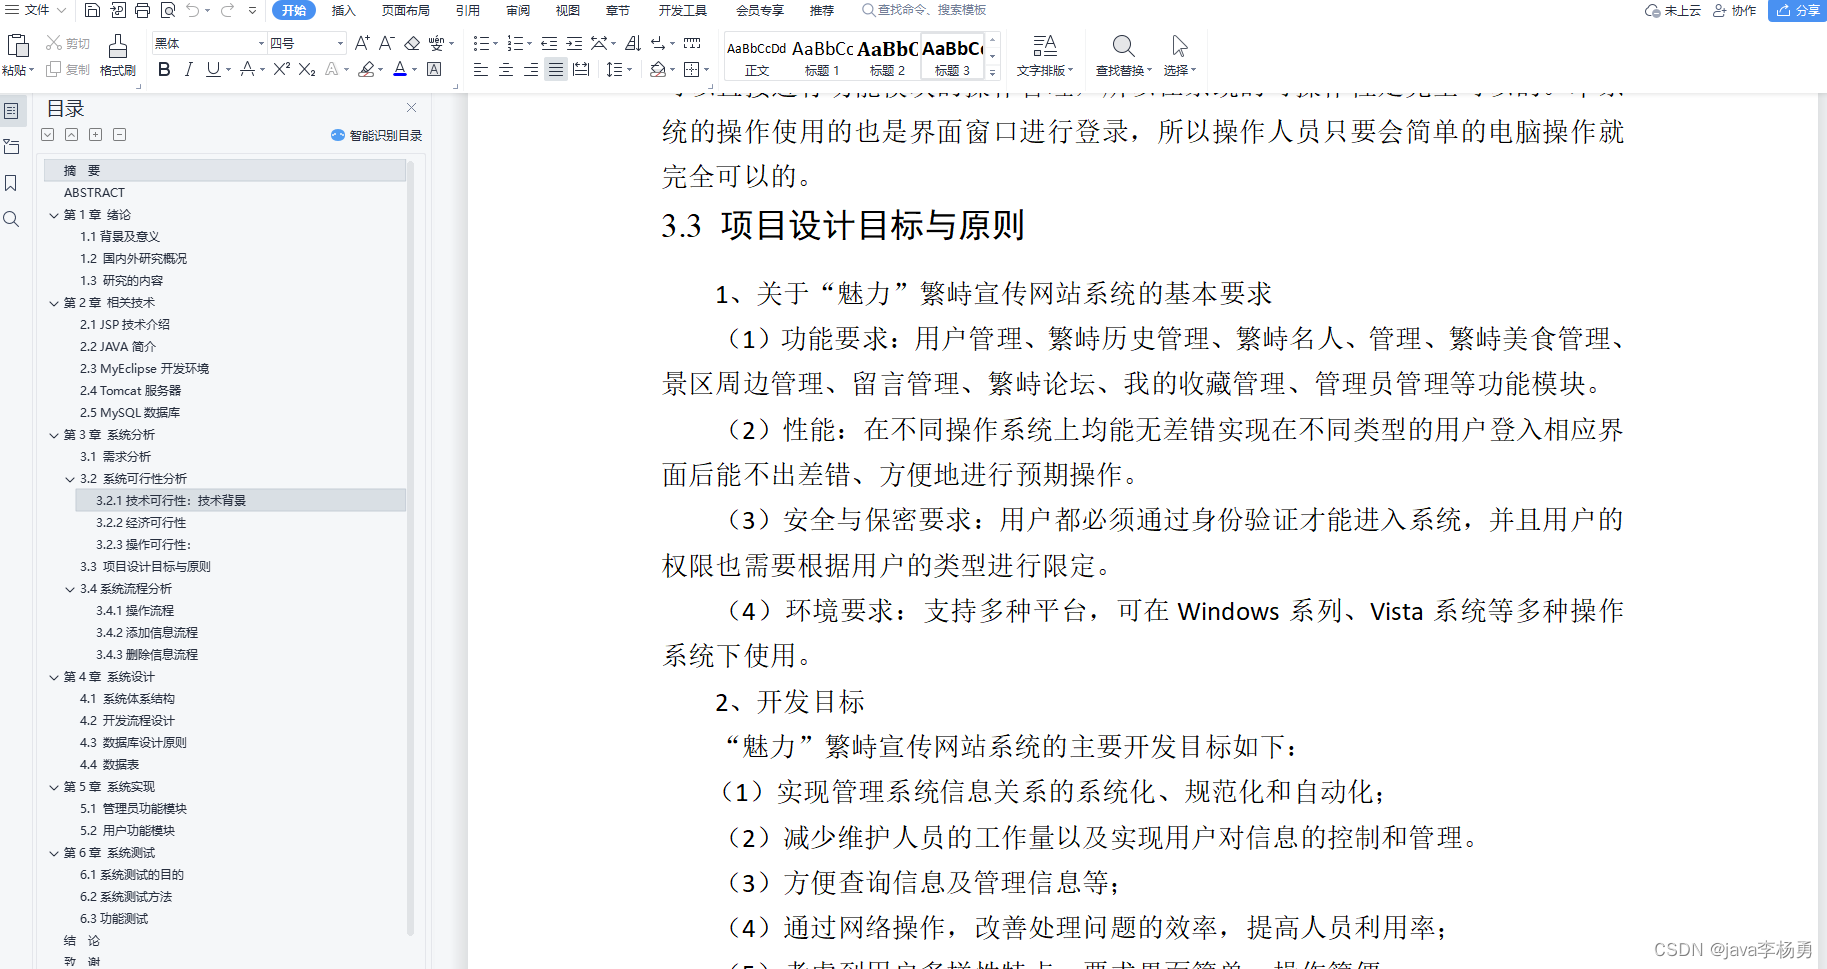The width and height of the screenshot is (1827, 969).
Task: Switch to the 审阅 (Review) tab
Action: point(518,10)
